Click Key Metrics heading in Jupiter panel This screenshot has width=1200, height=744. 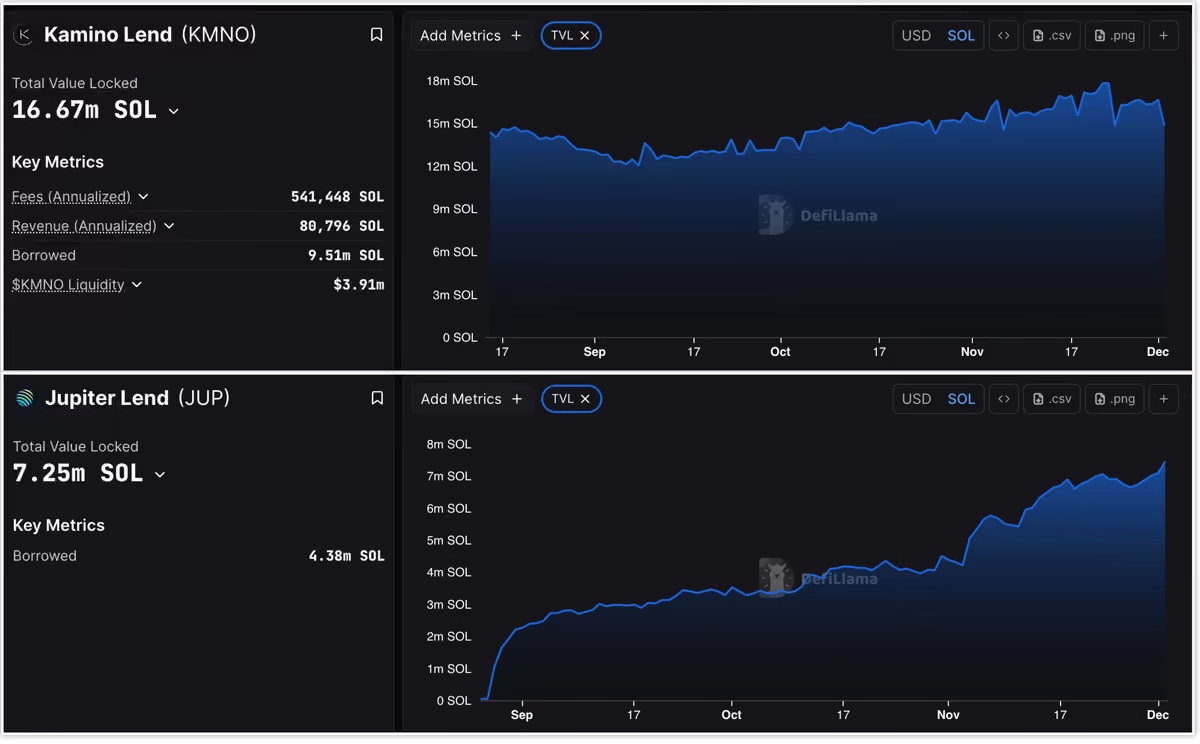pos(58,525)
